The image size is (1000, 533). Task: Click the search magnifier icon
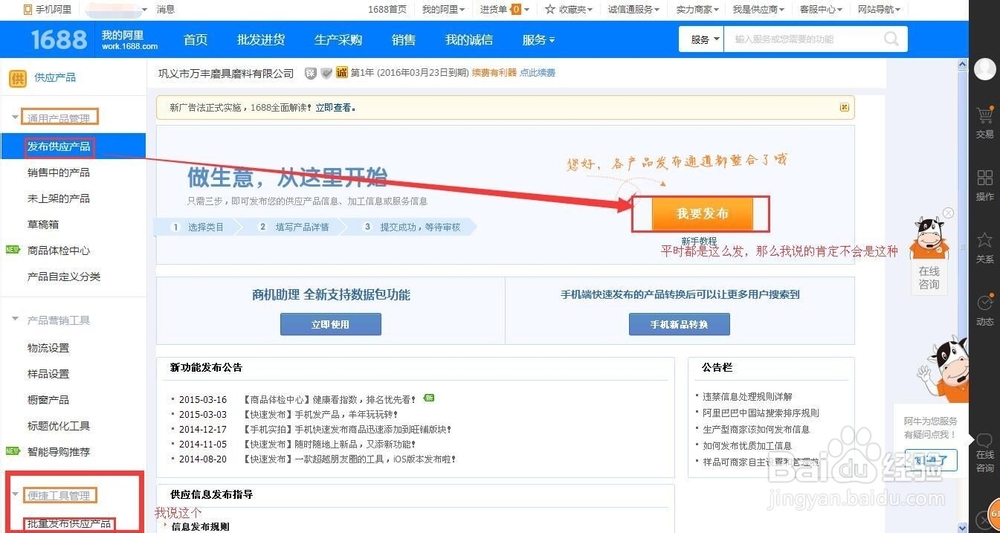(x=891, y=39)
